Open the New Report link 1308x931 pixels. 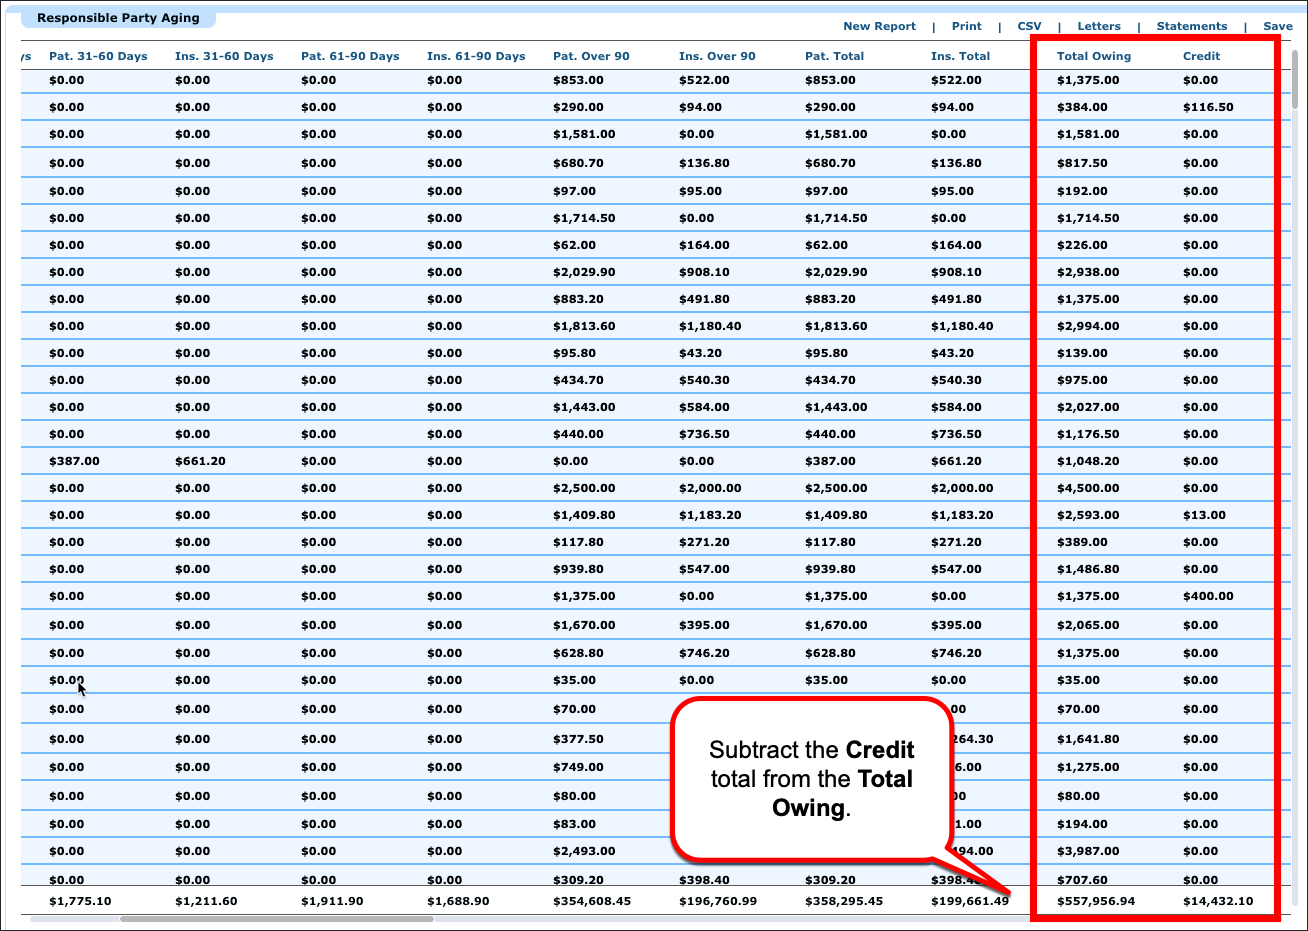click(x=879, y=27)
